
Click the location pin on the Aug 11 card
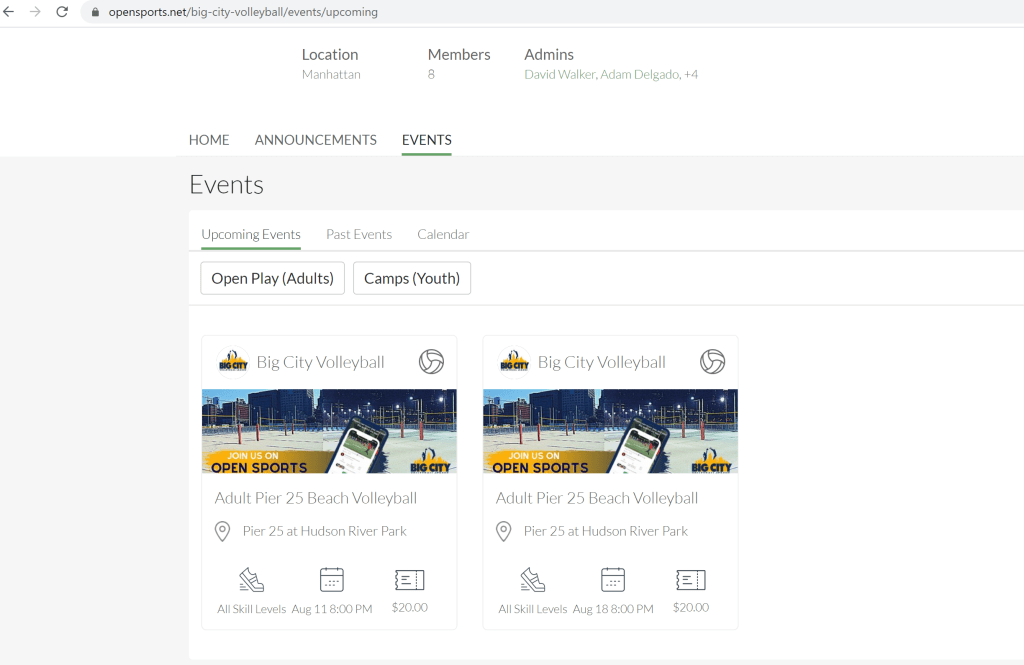[223, 531]
